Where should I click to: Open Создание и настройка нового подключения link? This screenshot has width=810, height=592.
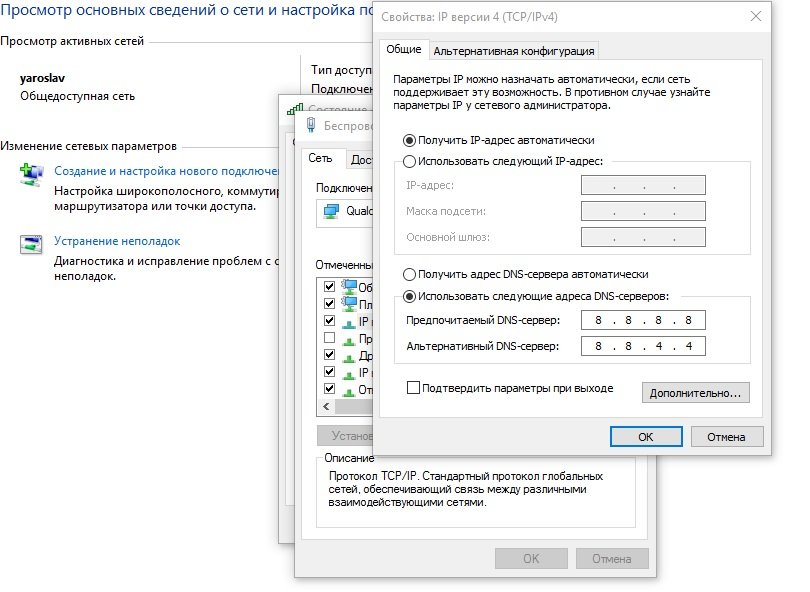click(x=166, y=171)
